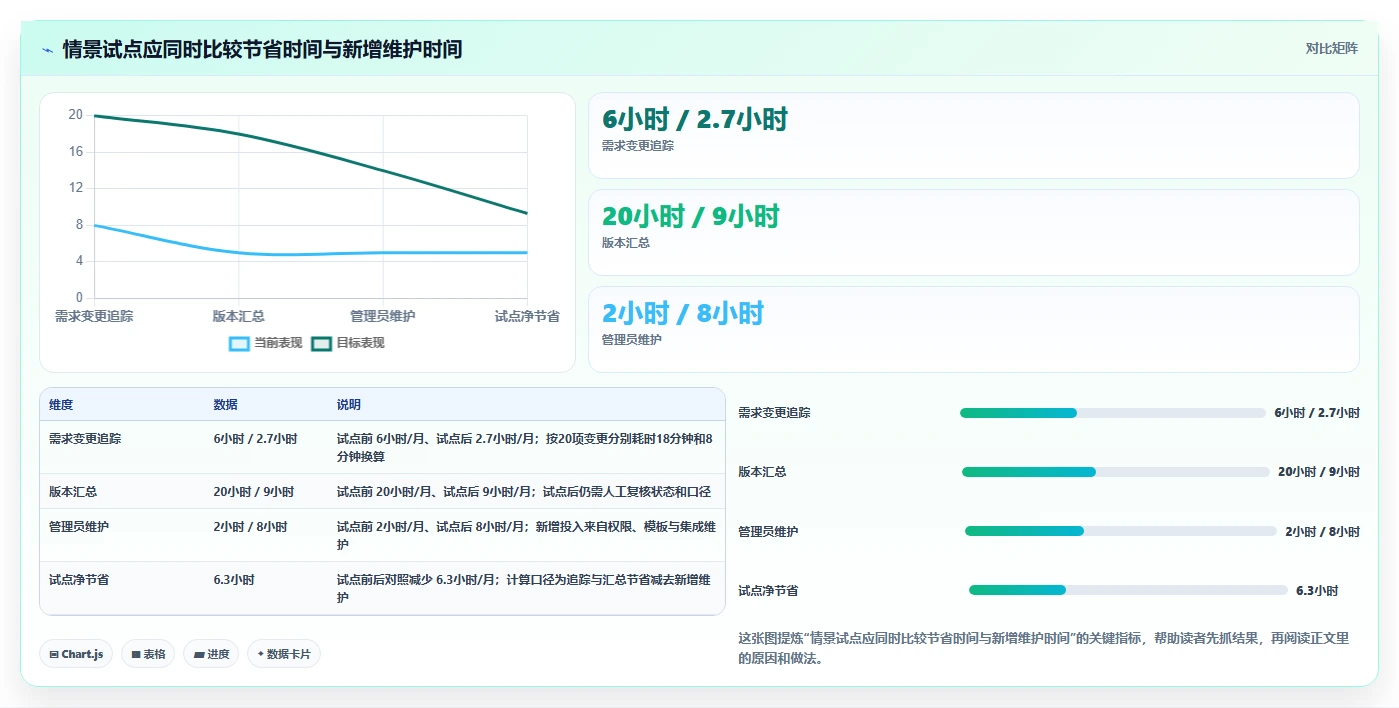Screen dimensions: 1399x708
Task: Click the 数据卡片 tag chip
Action: tap(284, 654)
